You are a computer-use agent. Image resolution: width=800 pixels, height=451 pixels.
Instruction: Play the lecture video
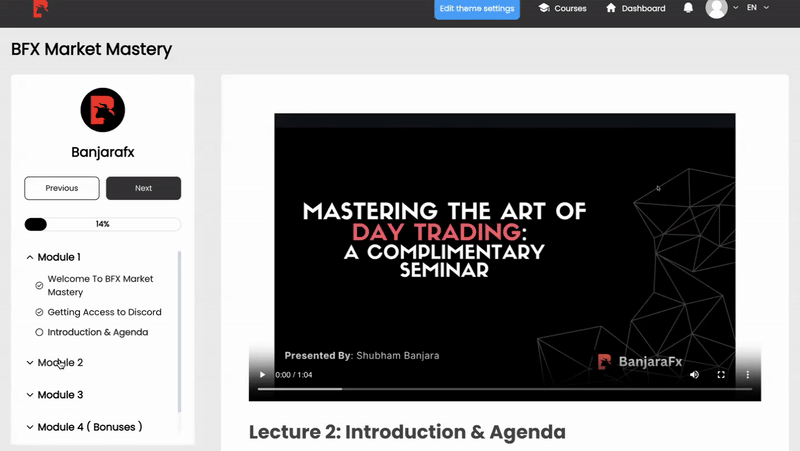[262, 374]
